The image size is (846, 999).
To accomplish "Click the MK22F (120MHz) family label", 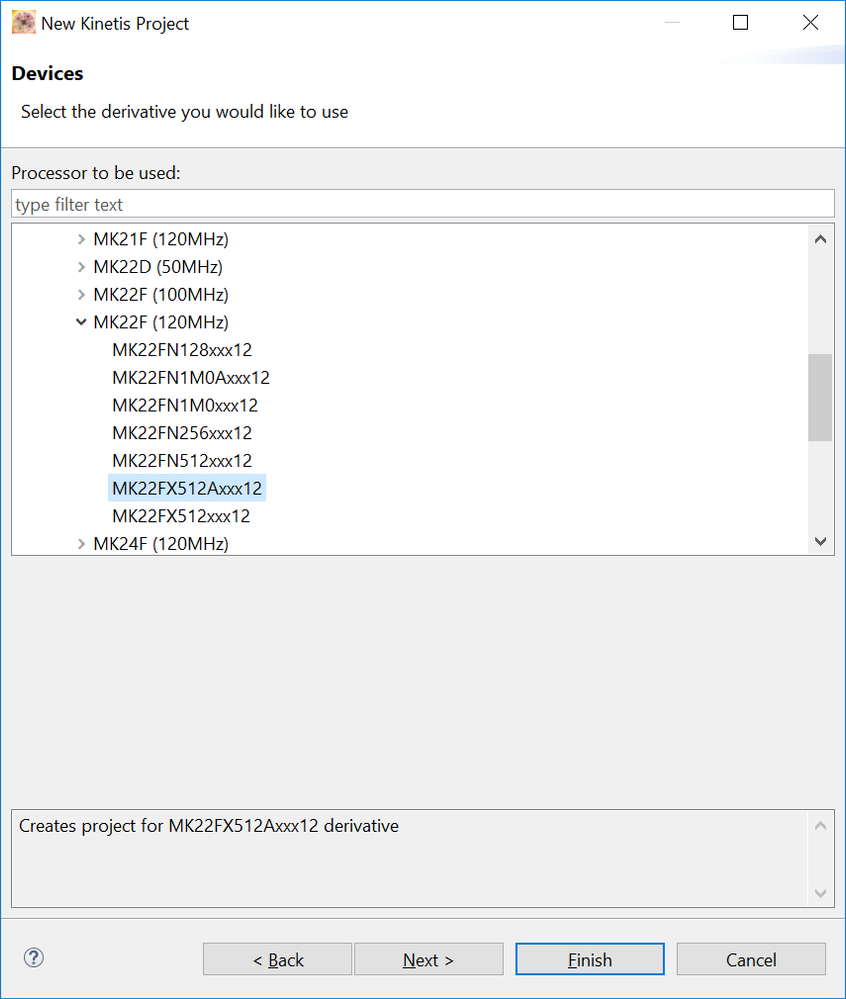I will 161,322.
